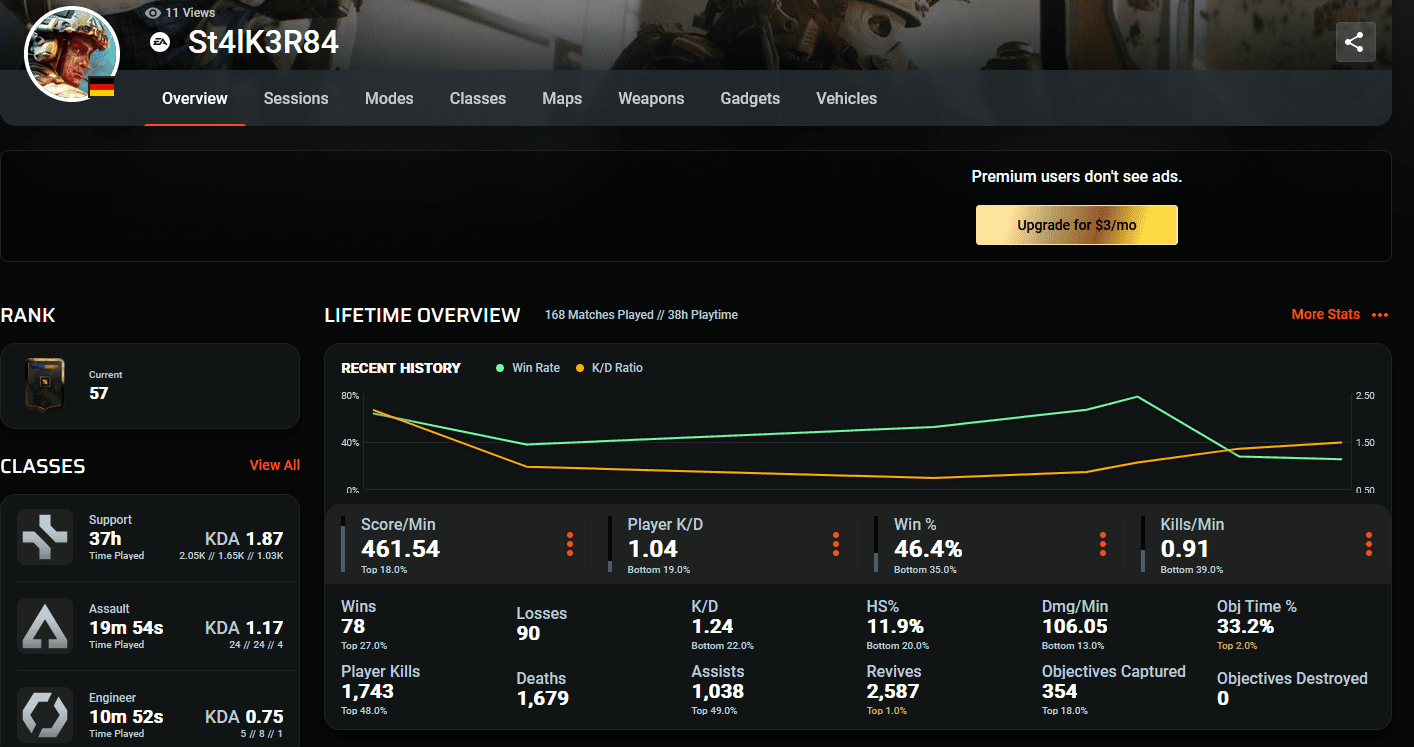The image size is (1414, 747).
Task: Click the Kills/Min percentile bar
Action: coord(1143,544)
